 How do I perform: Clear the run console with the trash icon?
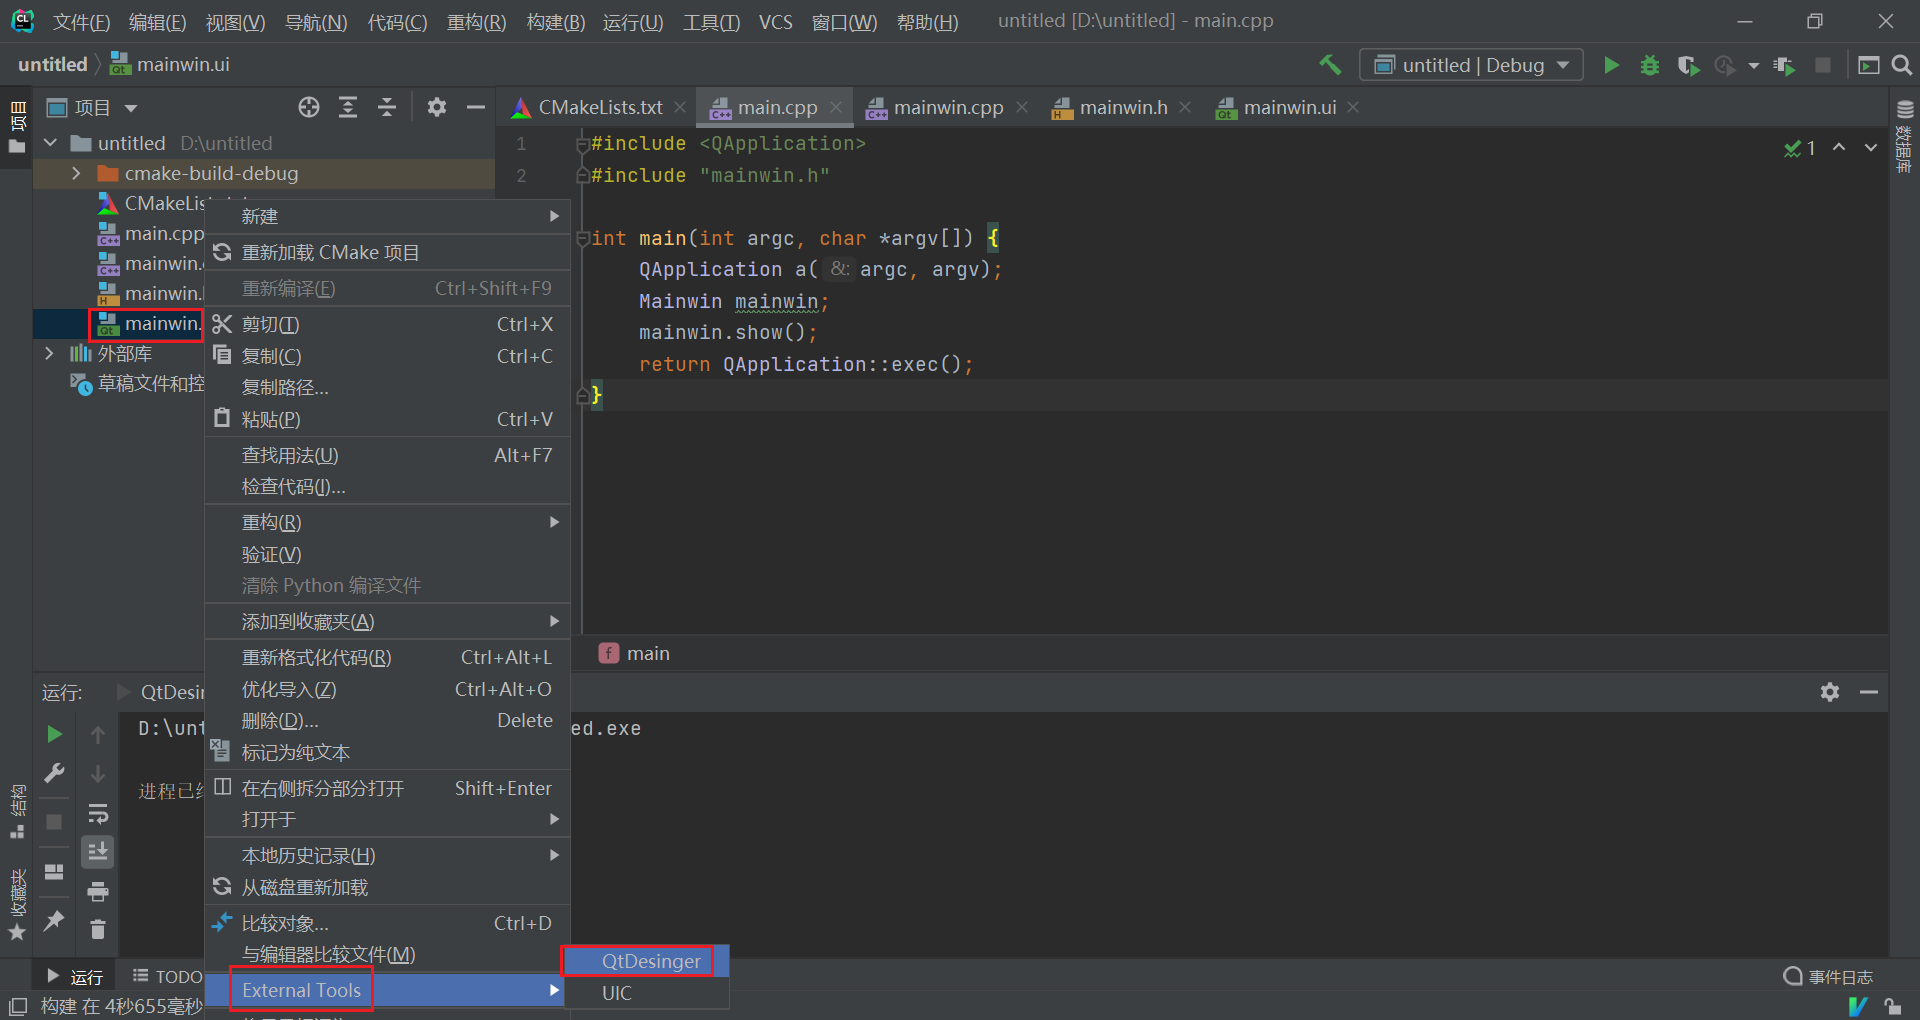[98, 930]
